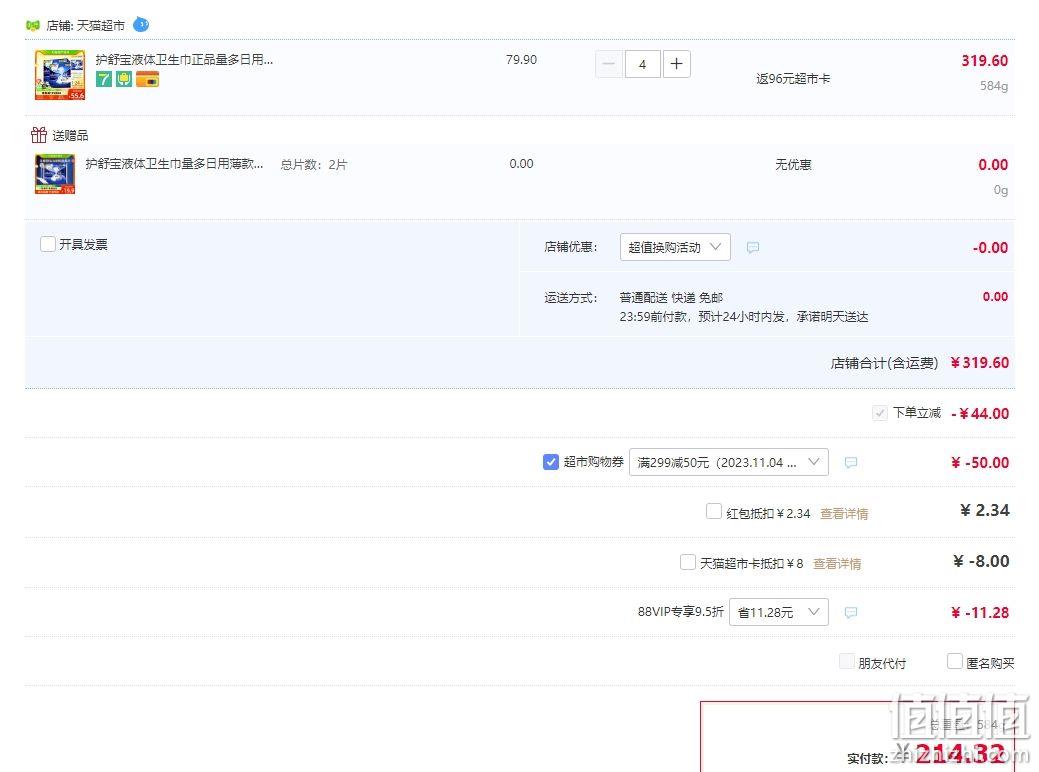Click the unit price 79.90

(x=521, y=60)
